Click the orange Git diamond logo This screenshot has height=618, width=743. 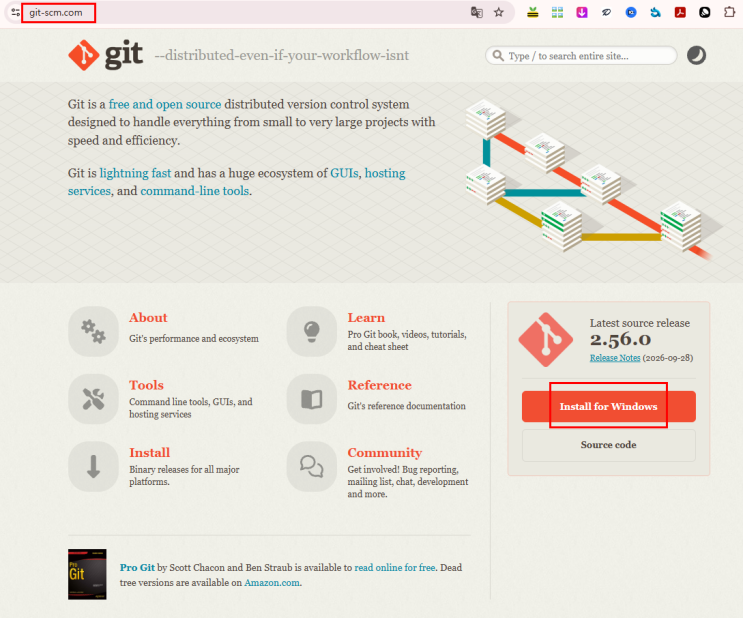pyautogui.click(x=84, y=55)
